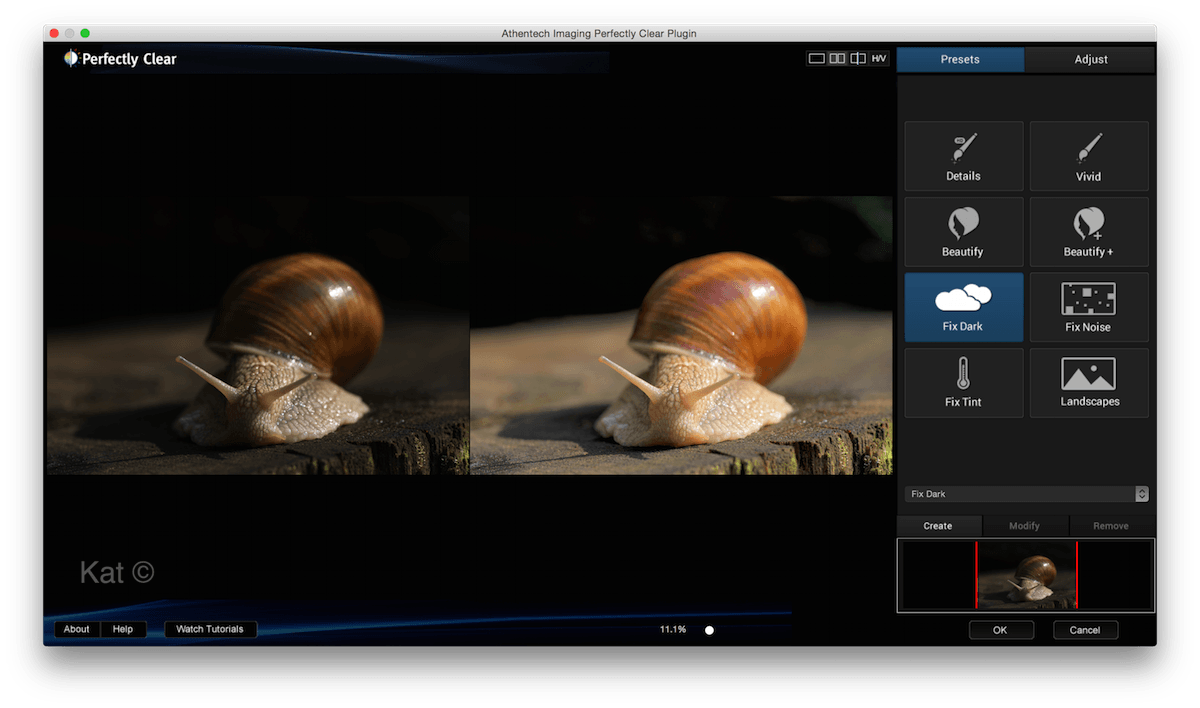Apply the Landscapes preset
This screenshot has height=708, width=1200.
tap(1089, 382)
